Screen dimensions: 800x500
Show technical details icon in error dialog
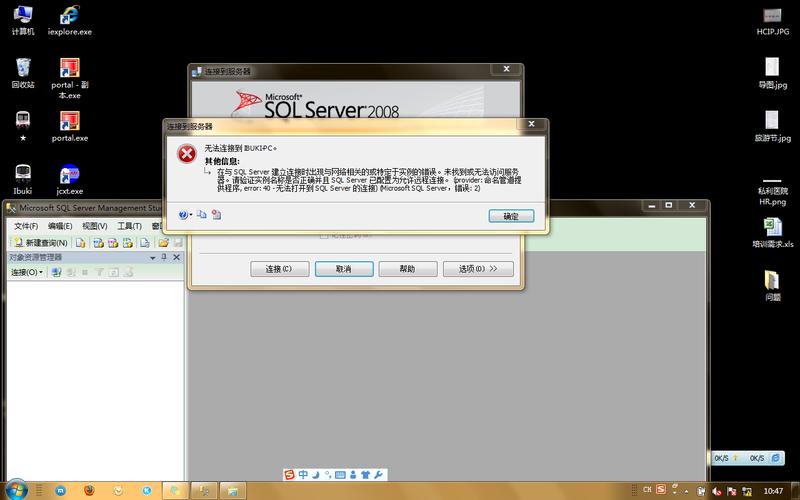coord(217,215)
